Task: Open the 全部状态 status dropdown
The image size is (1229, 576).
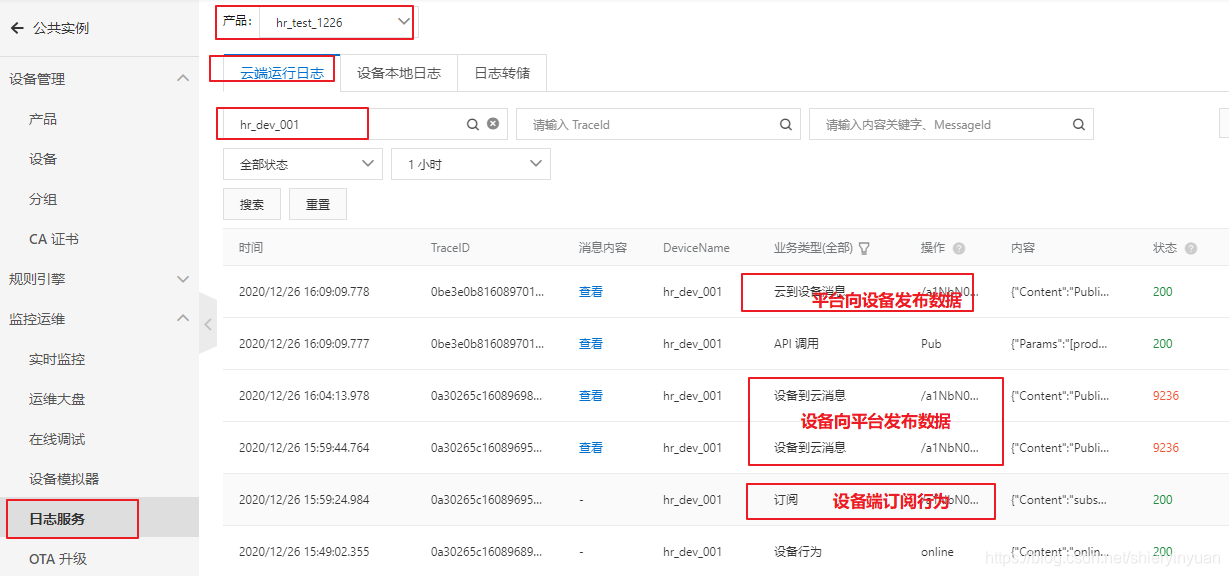Action: click(303, 164)
